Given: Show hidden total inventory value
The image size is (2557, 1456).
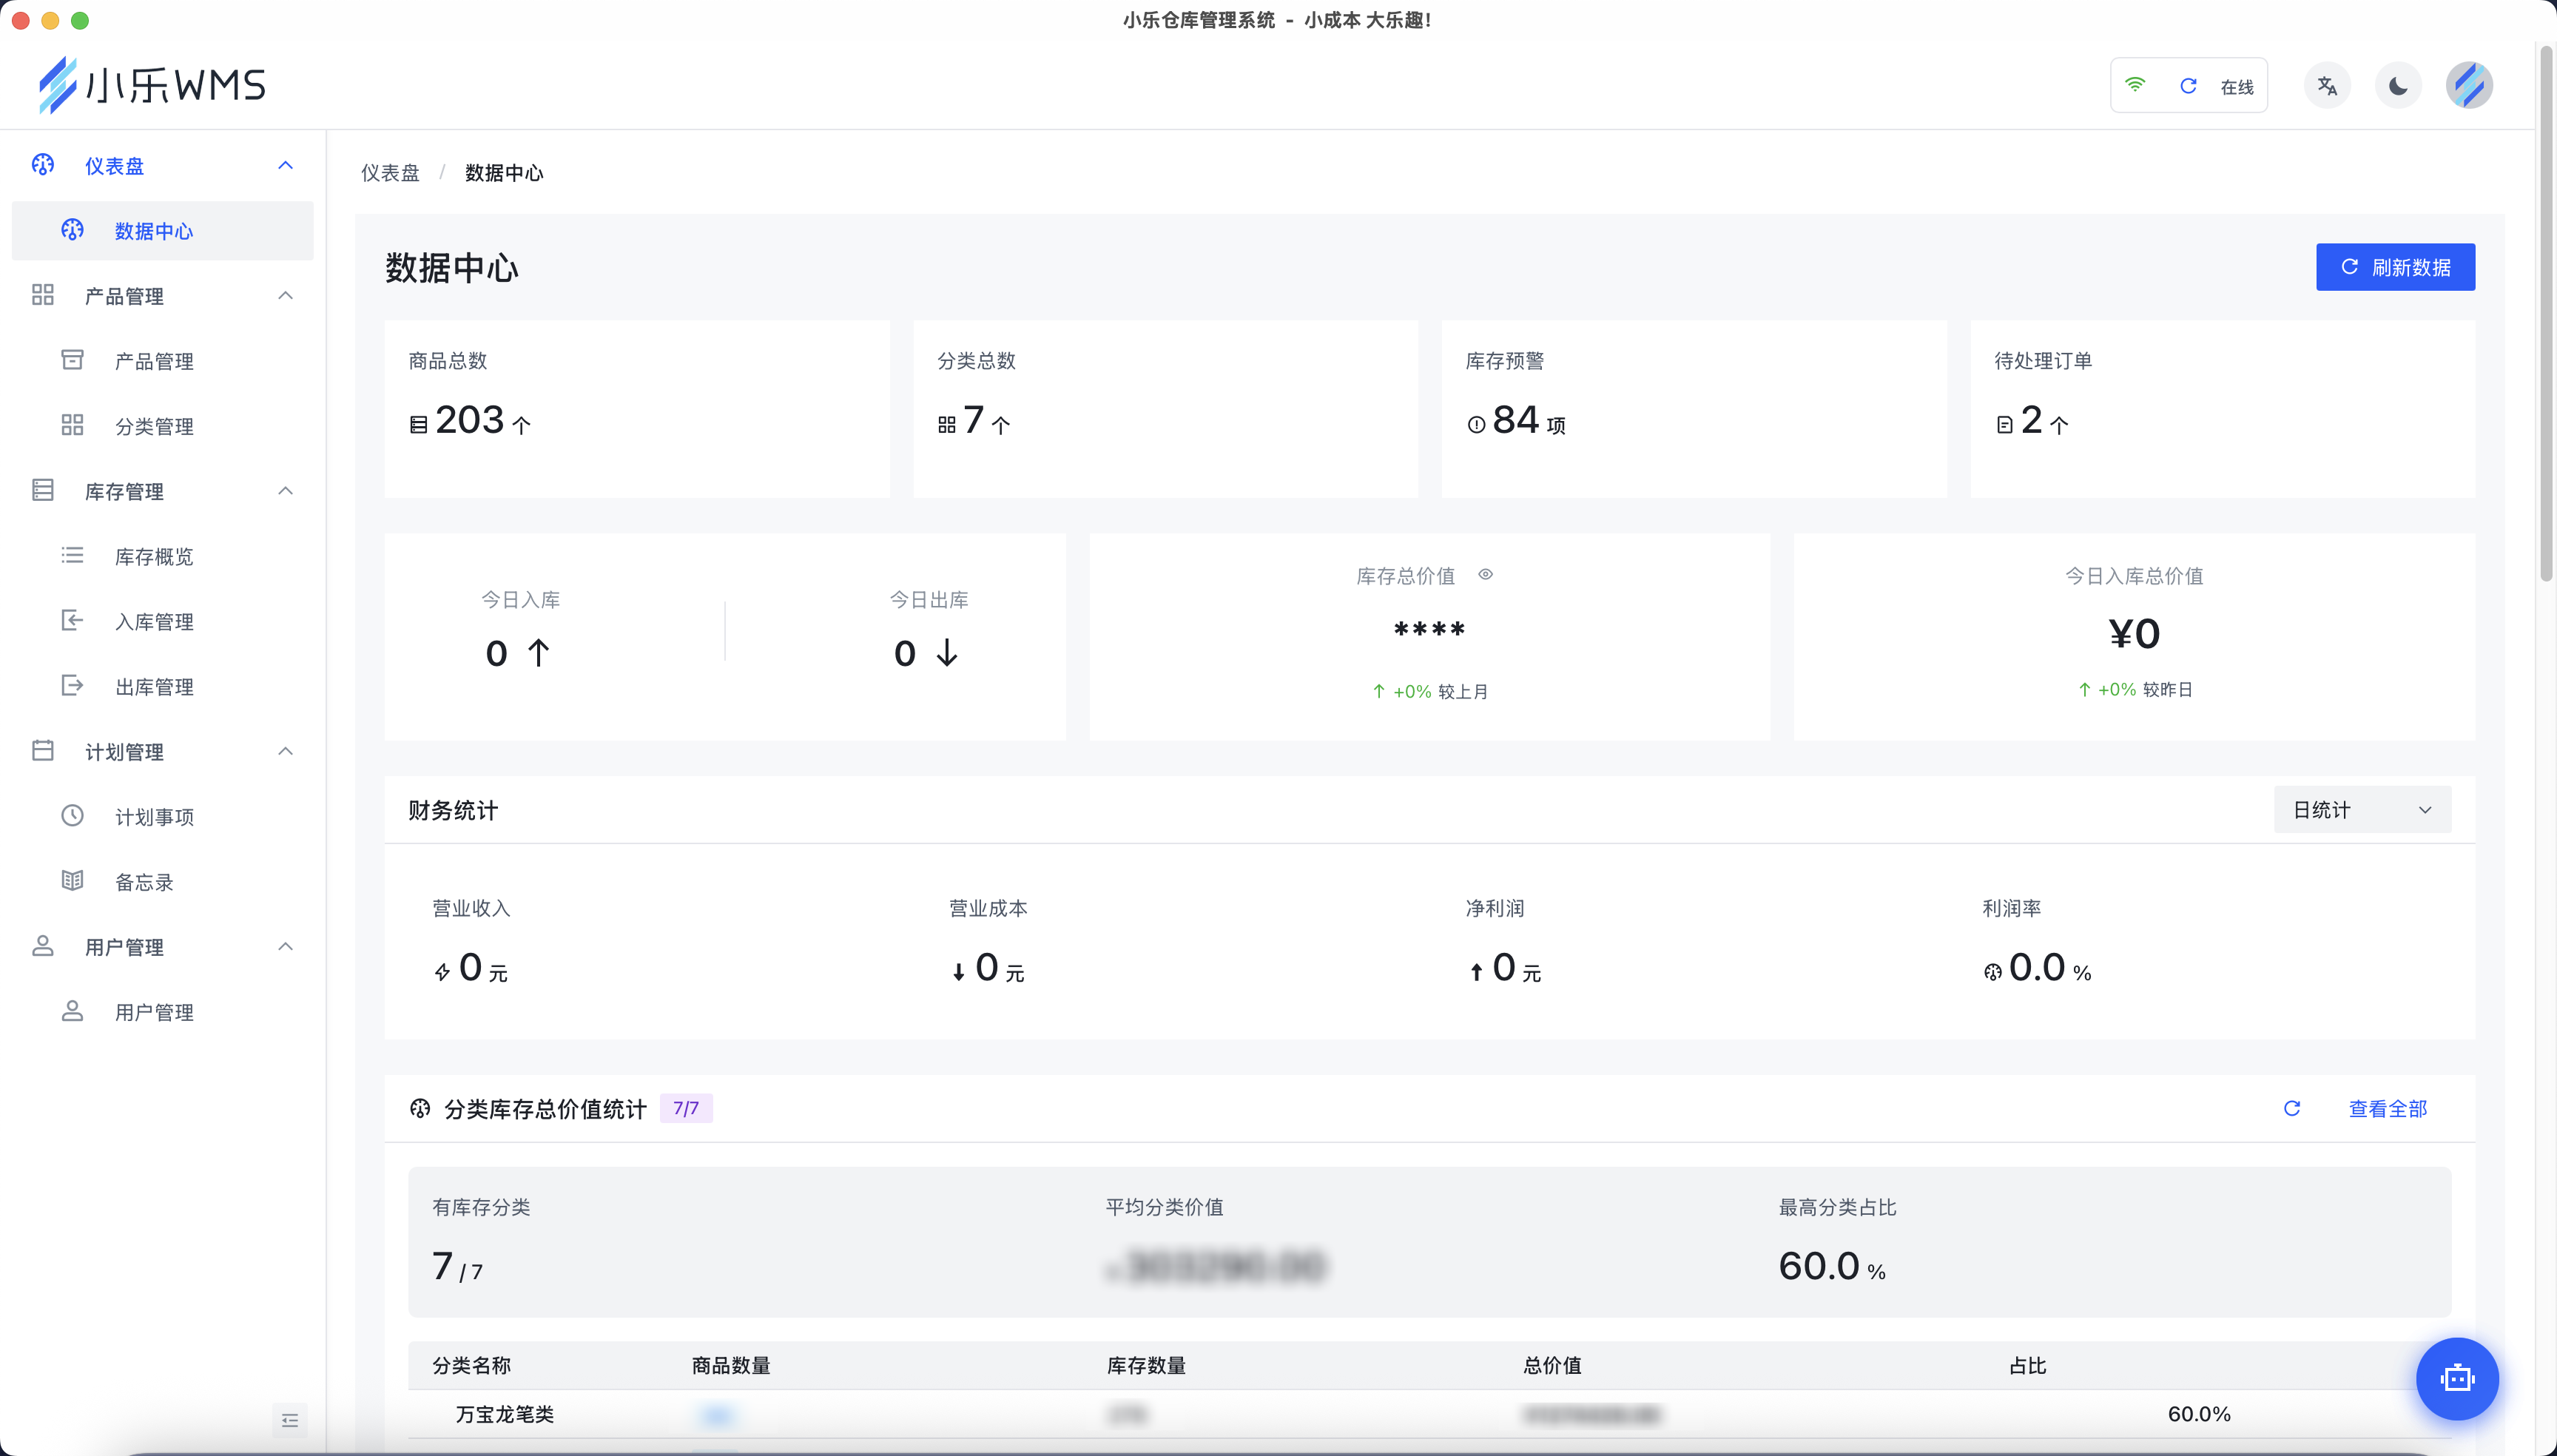Looking at the screenshot, I should [x=1485, y=575].
